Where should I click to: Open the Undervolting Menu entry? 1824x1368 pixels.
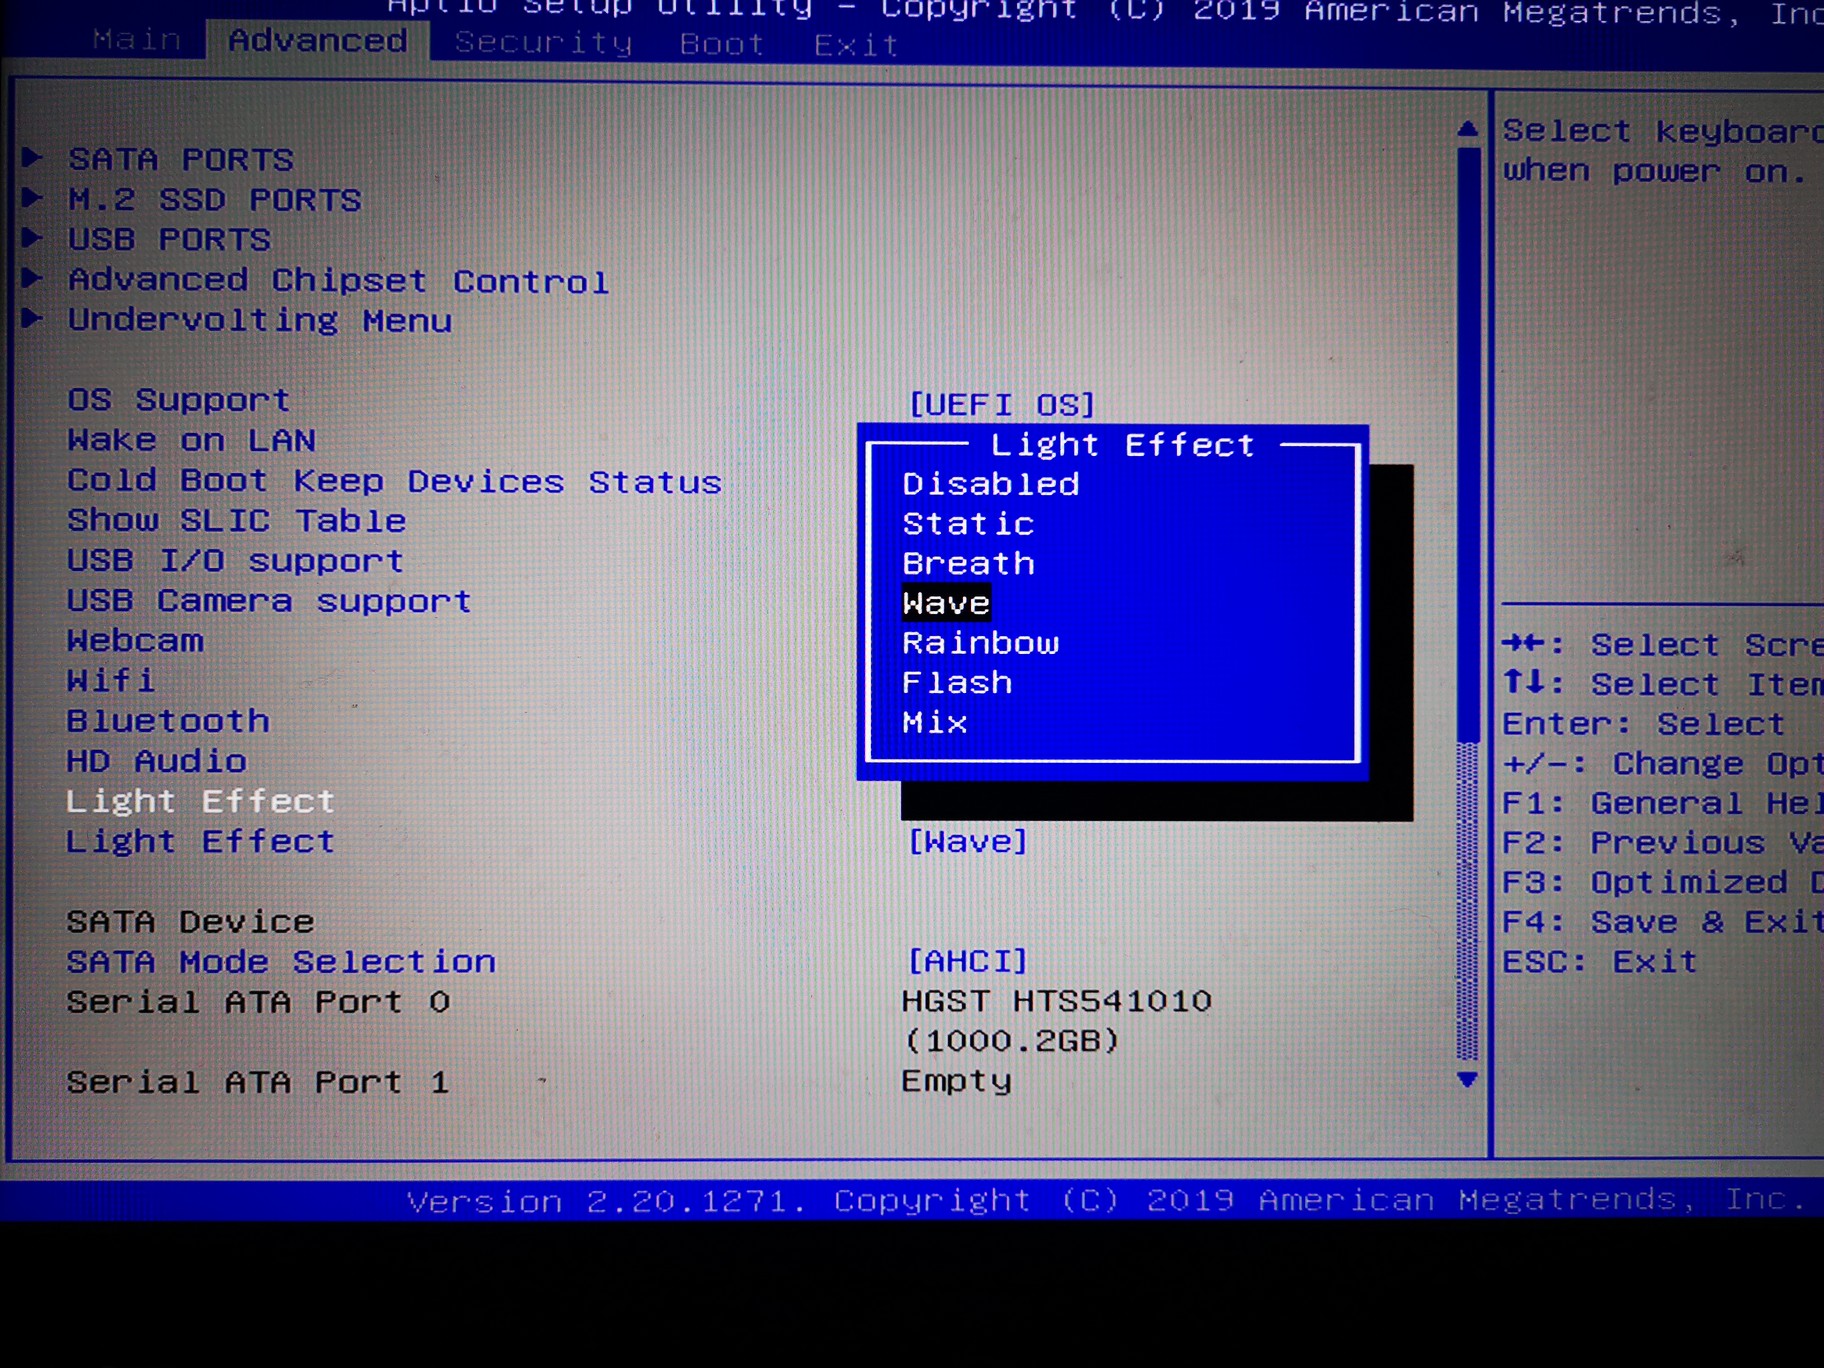coord(260,320)
